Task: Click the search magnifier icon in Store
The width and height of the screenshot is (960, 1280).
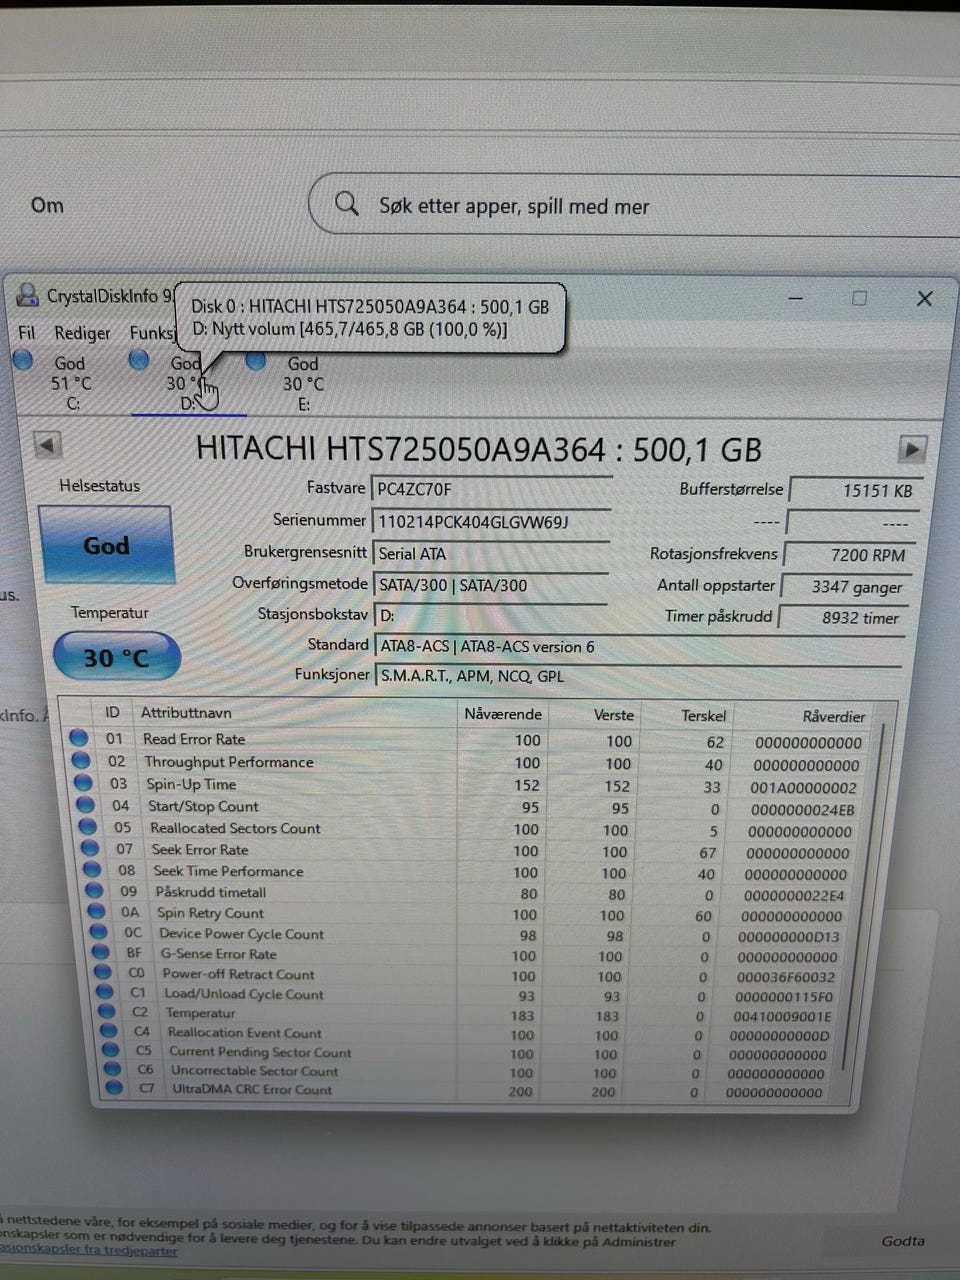Action: 347,204
